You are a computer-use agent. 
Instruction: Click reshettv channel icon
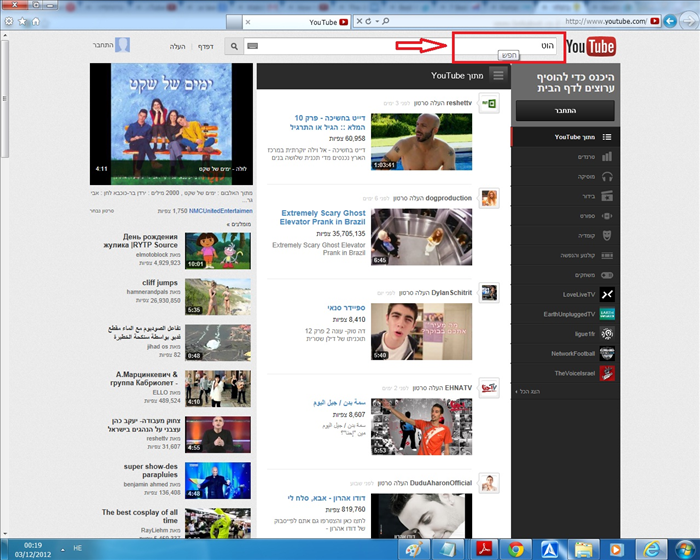[489, 104]
